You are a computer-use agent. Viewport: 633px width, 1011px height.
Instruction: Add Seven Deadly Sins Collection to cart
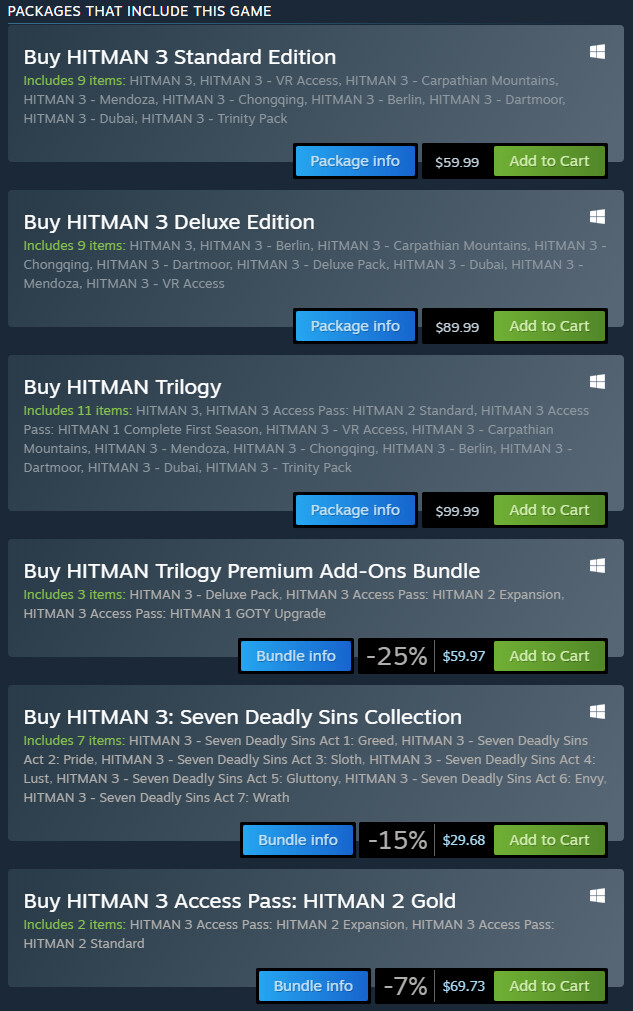(x=549, y=840)
